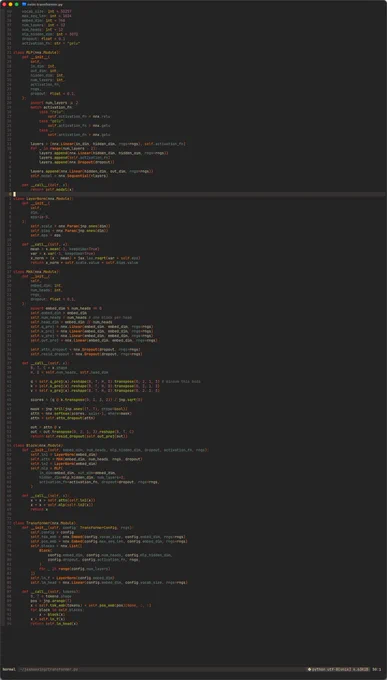
Task: Click the 'attn = nnx.softmax' line
Action: (x=81, y=413)
